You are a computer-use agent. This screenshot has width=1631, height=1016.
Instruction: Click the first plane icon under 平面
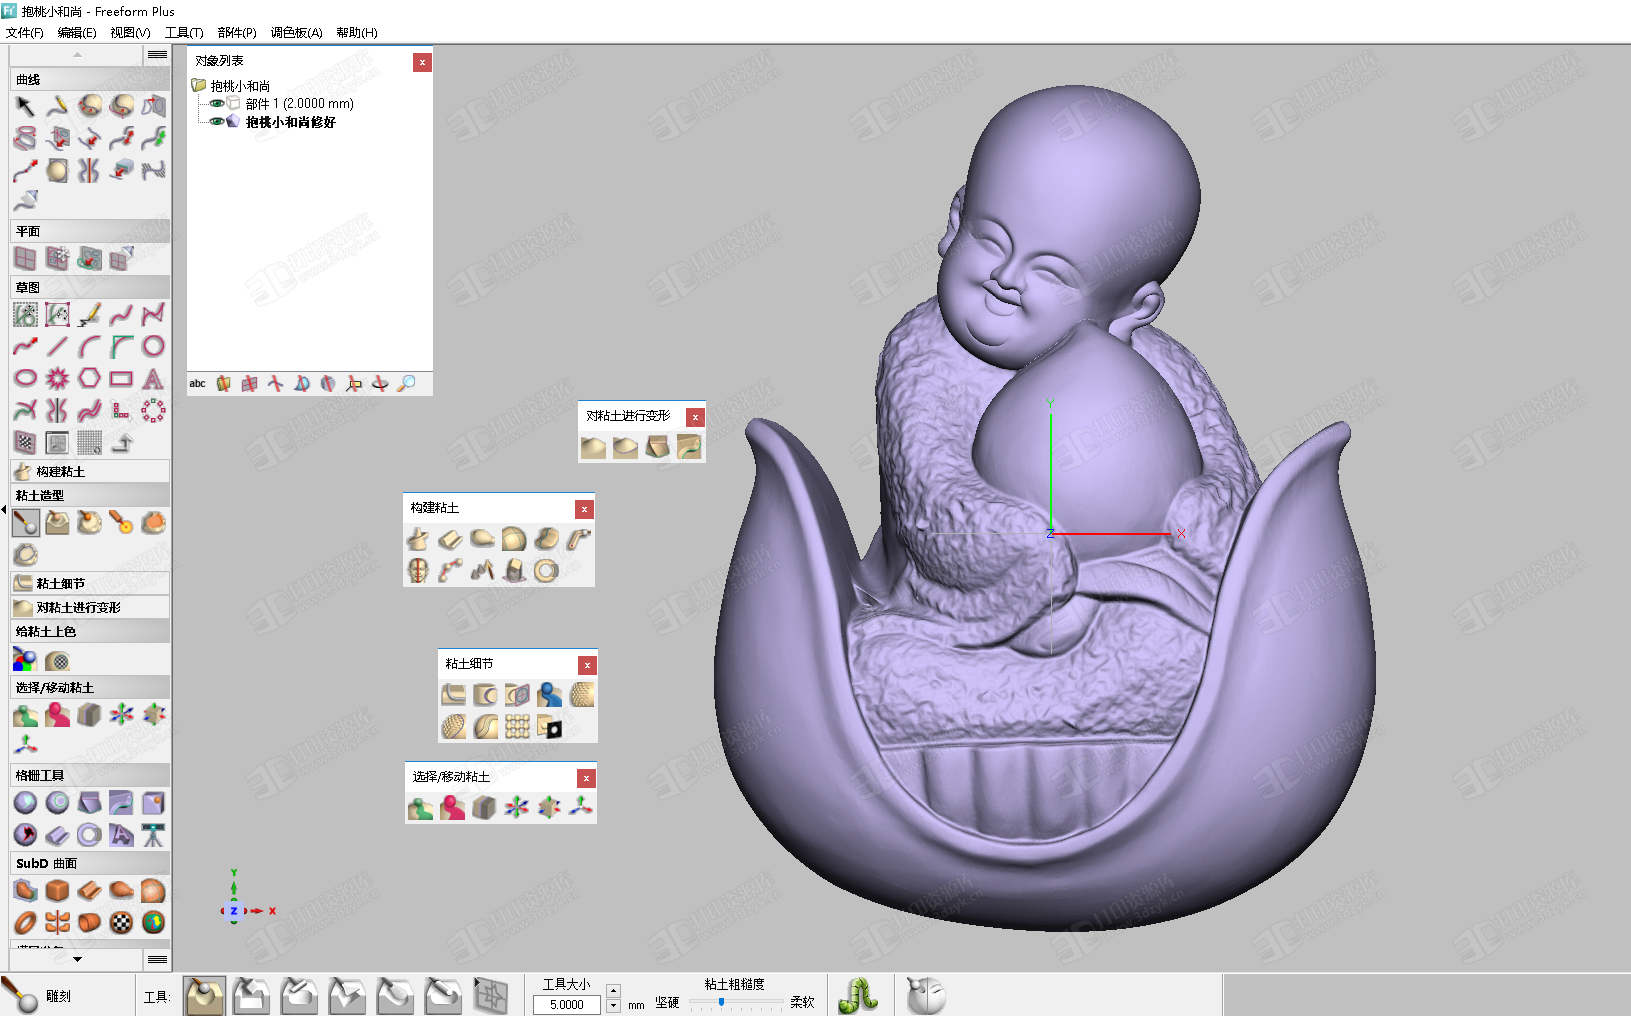(25, 259)
